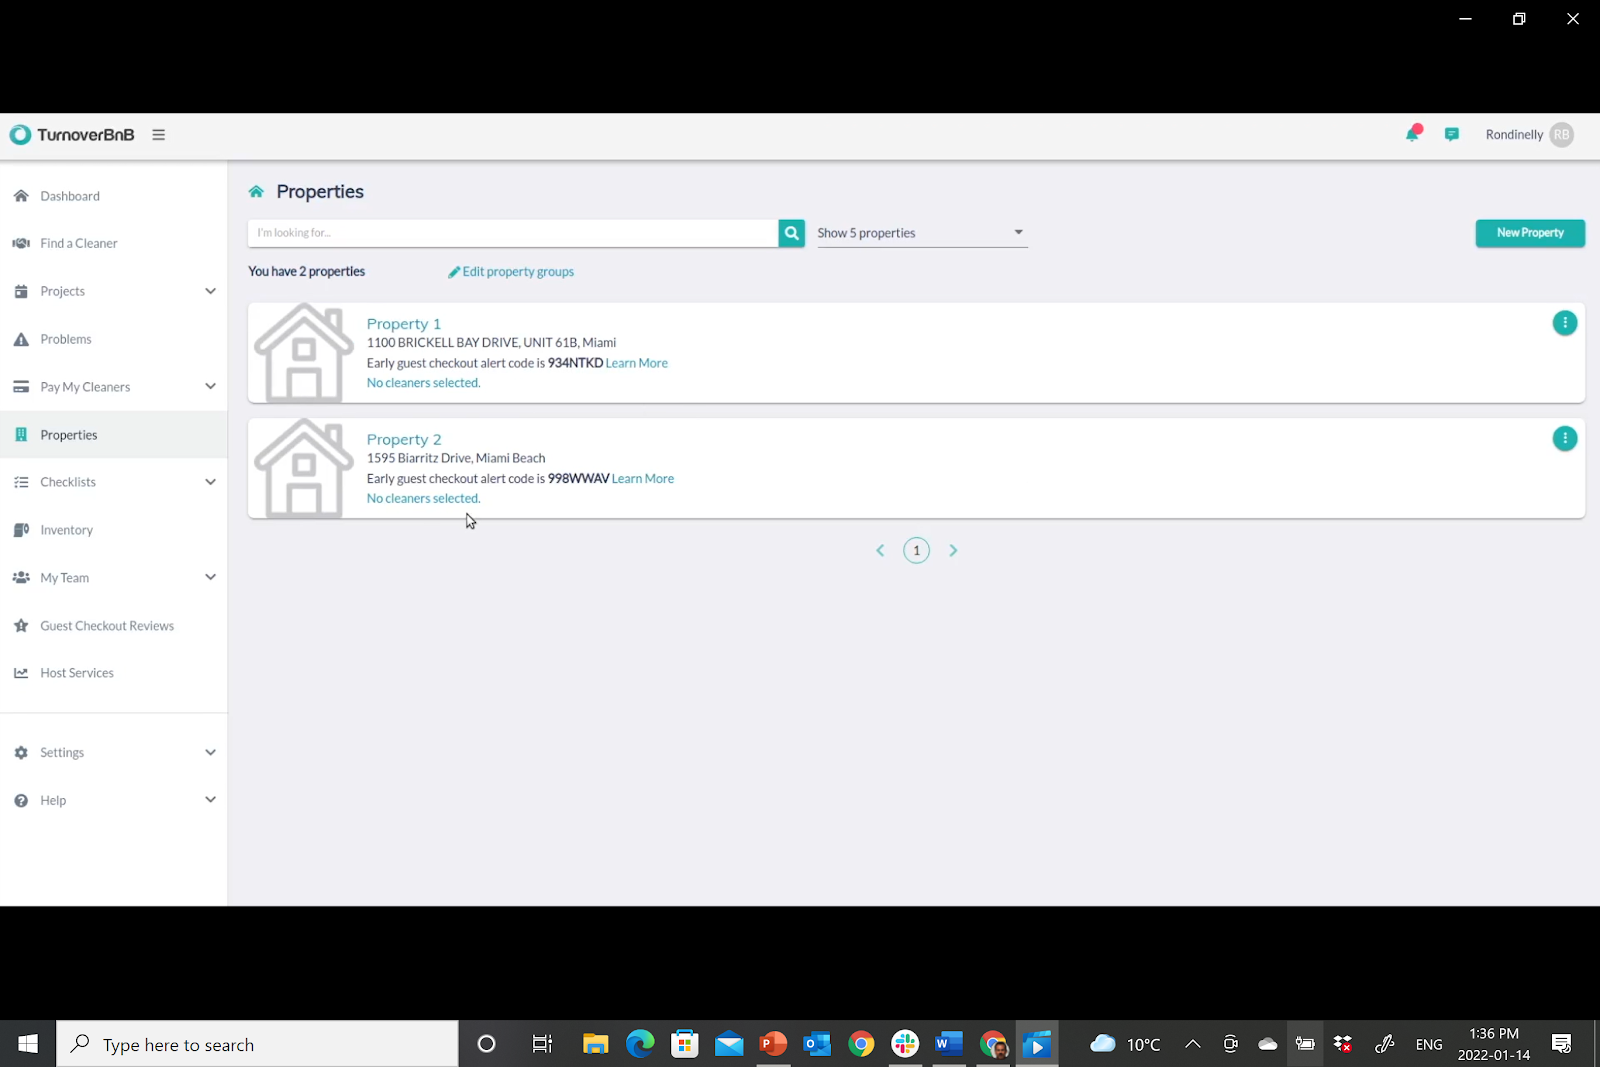
Task: Click the Settings gear icon
Action: pos(21,752)
